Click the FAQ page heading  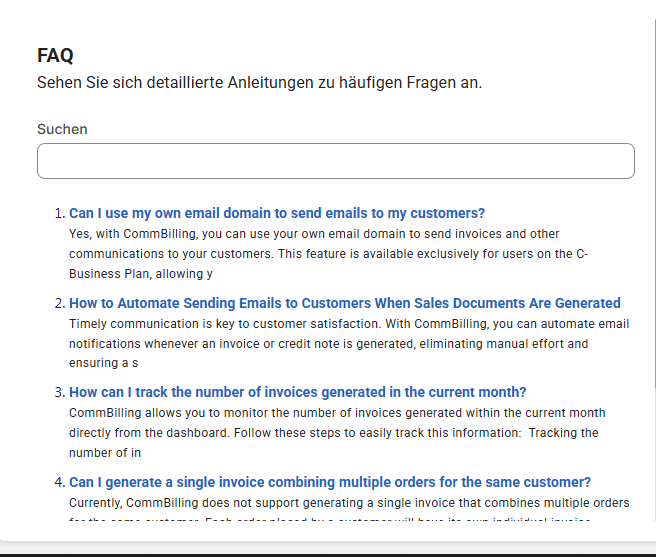click(55, 56)
